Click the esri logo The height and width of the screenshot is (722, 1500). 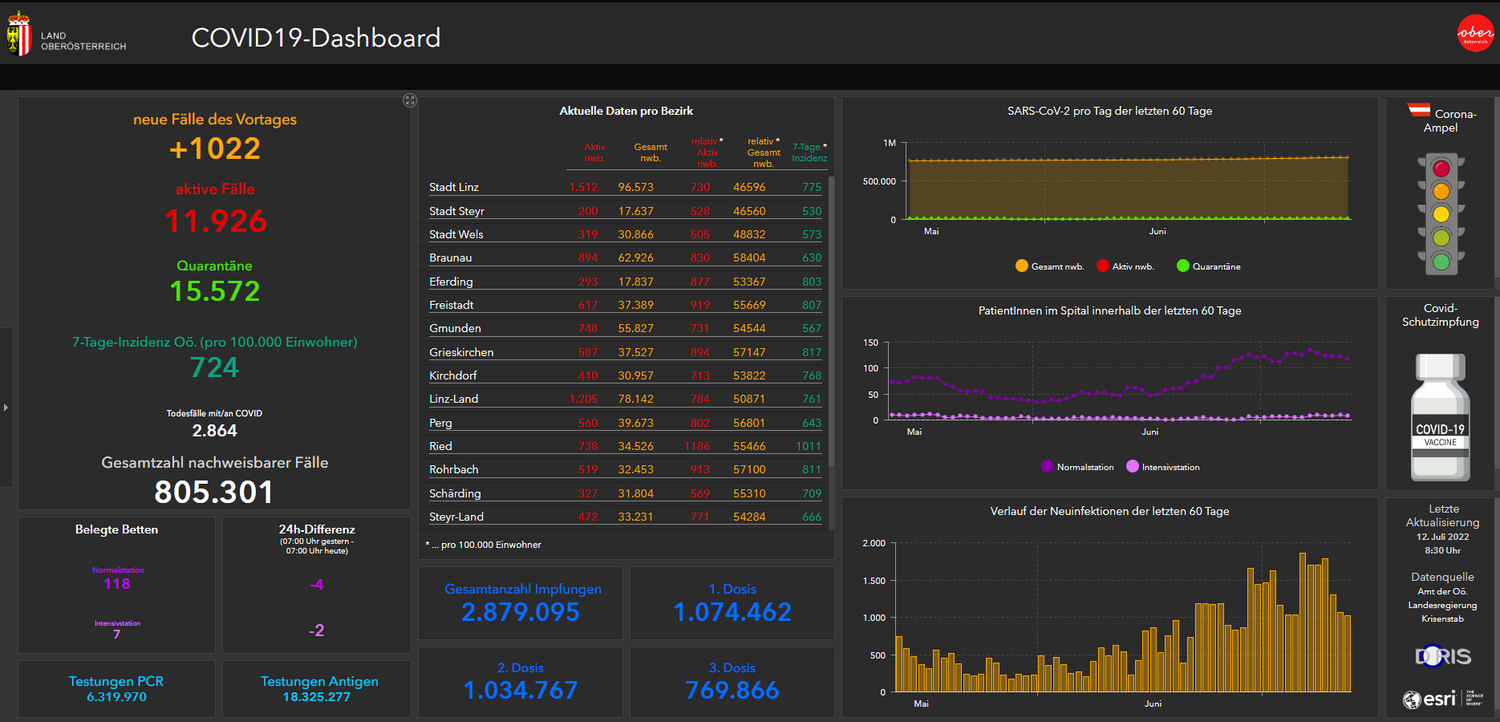click(1424, 700)
